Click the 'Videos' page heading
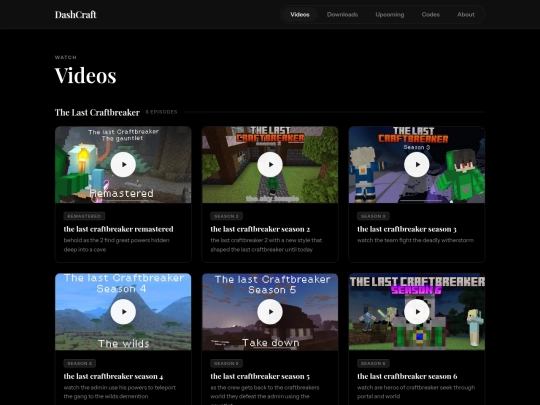The height and width of the screenshot is (405, 540). (x=85, y=75)
